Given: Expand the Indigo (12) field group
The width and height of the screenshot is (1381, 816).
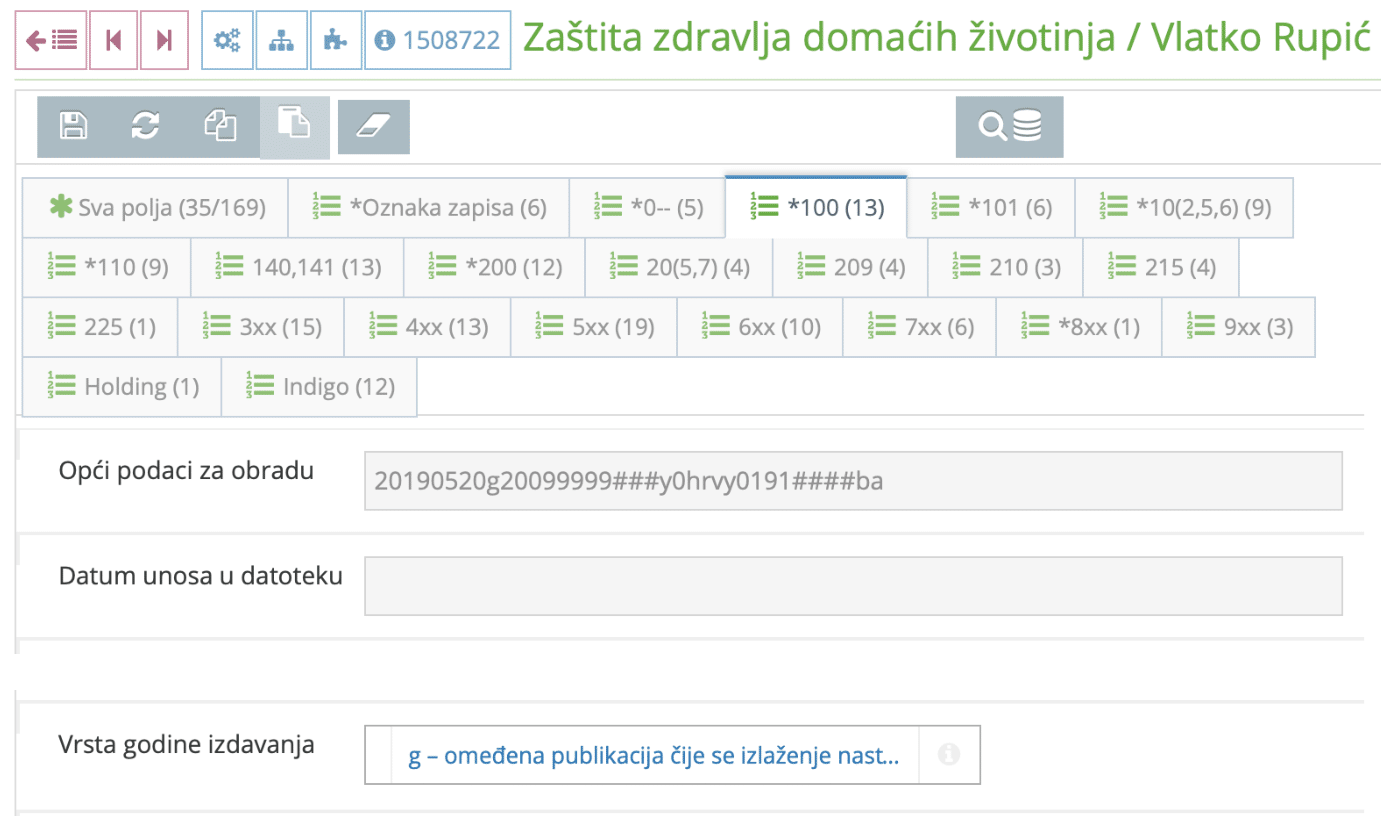Looking at the screenshot, I should click(318, 387).
